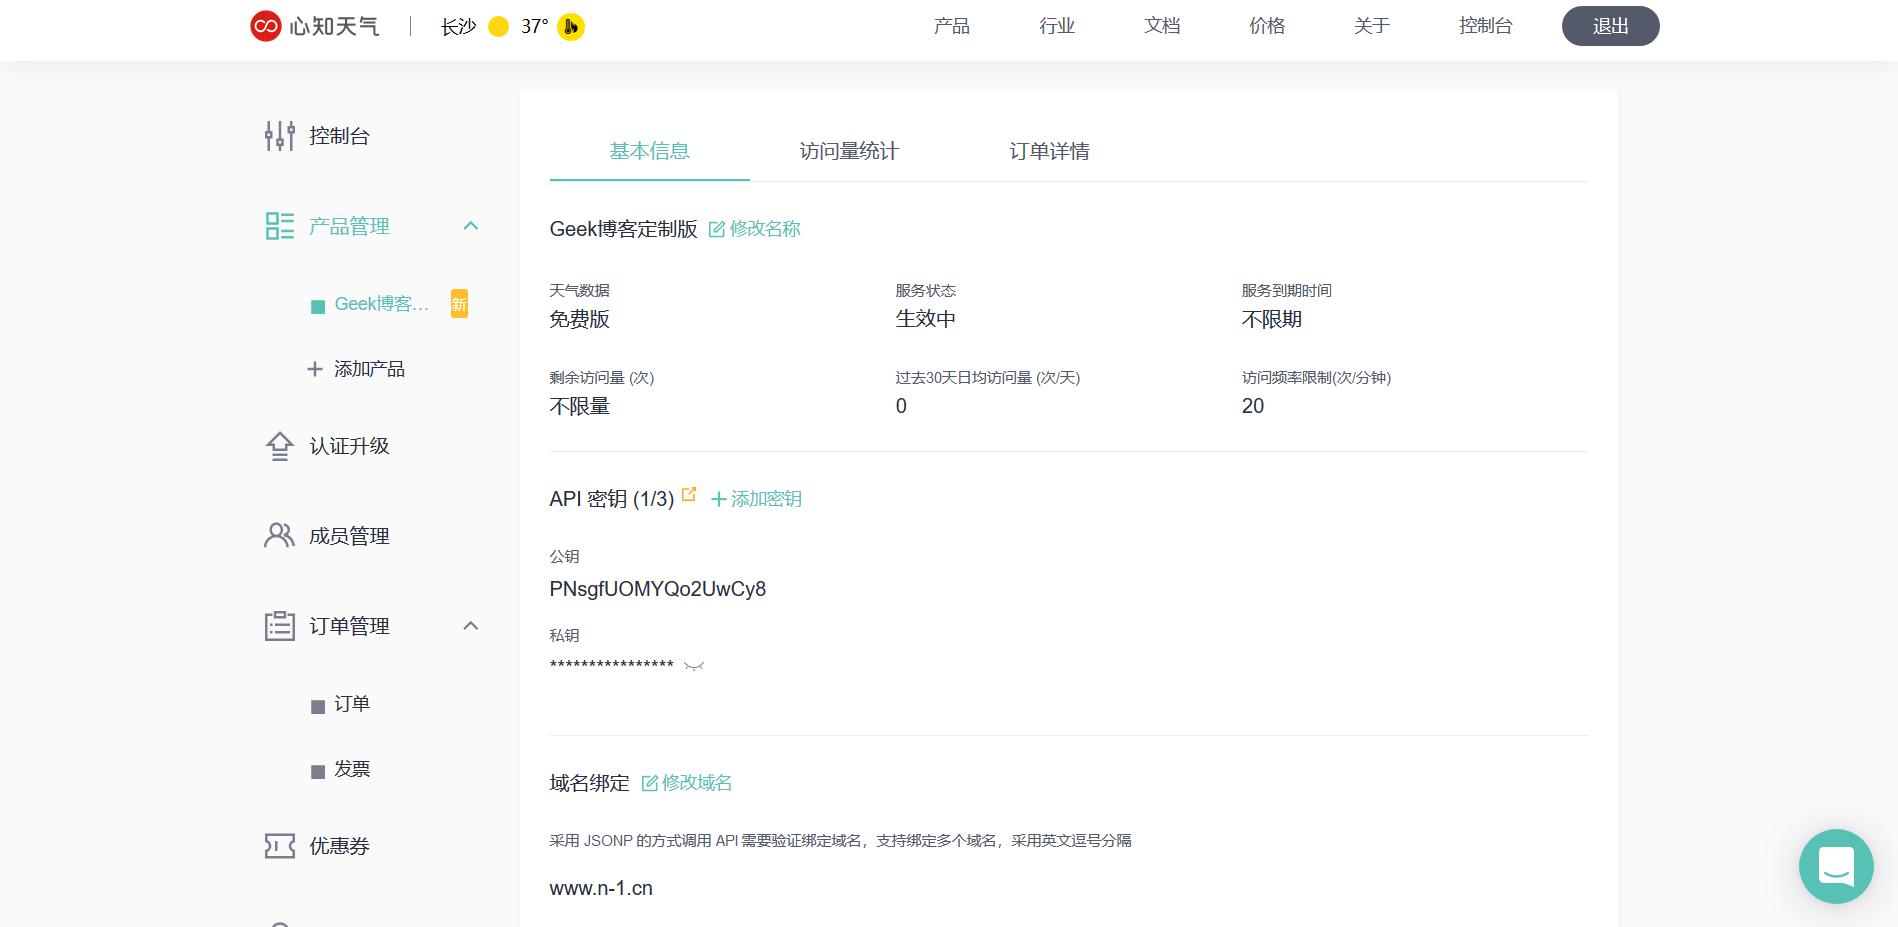The width and height of the screenshot is (1898, 927).
Task: Click the 成员管理 people icon
Action: click(279, 536)
